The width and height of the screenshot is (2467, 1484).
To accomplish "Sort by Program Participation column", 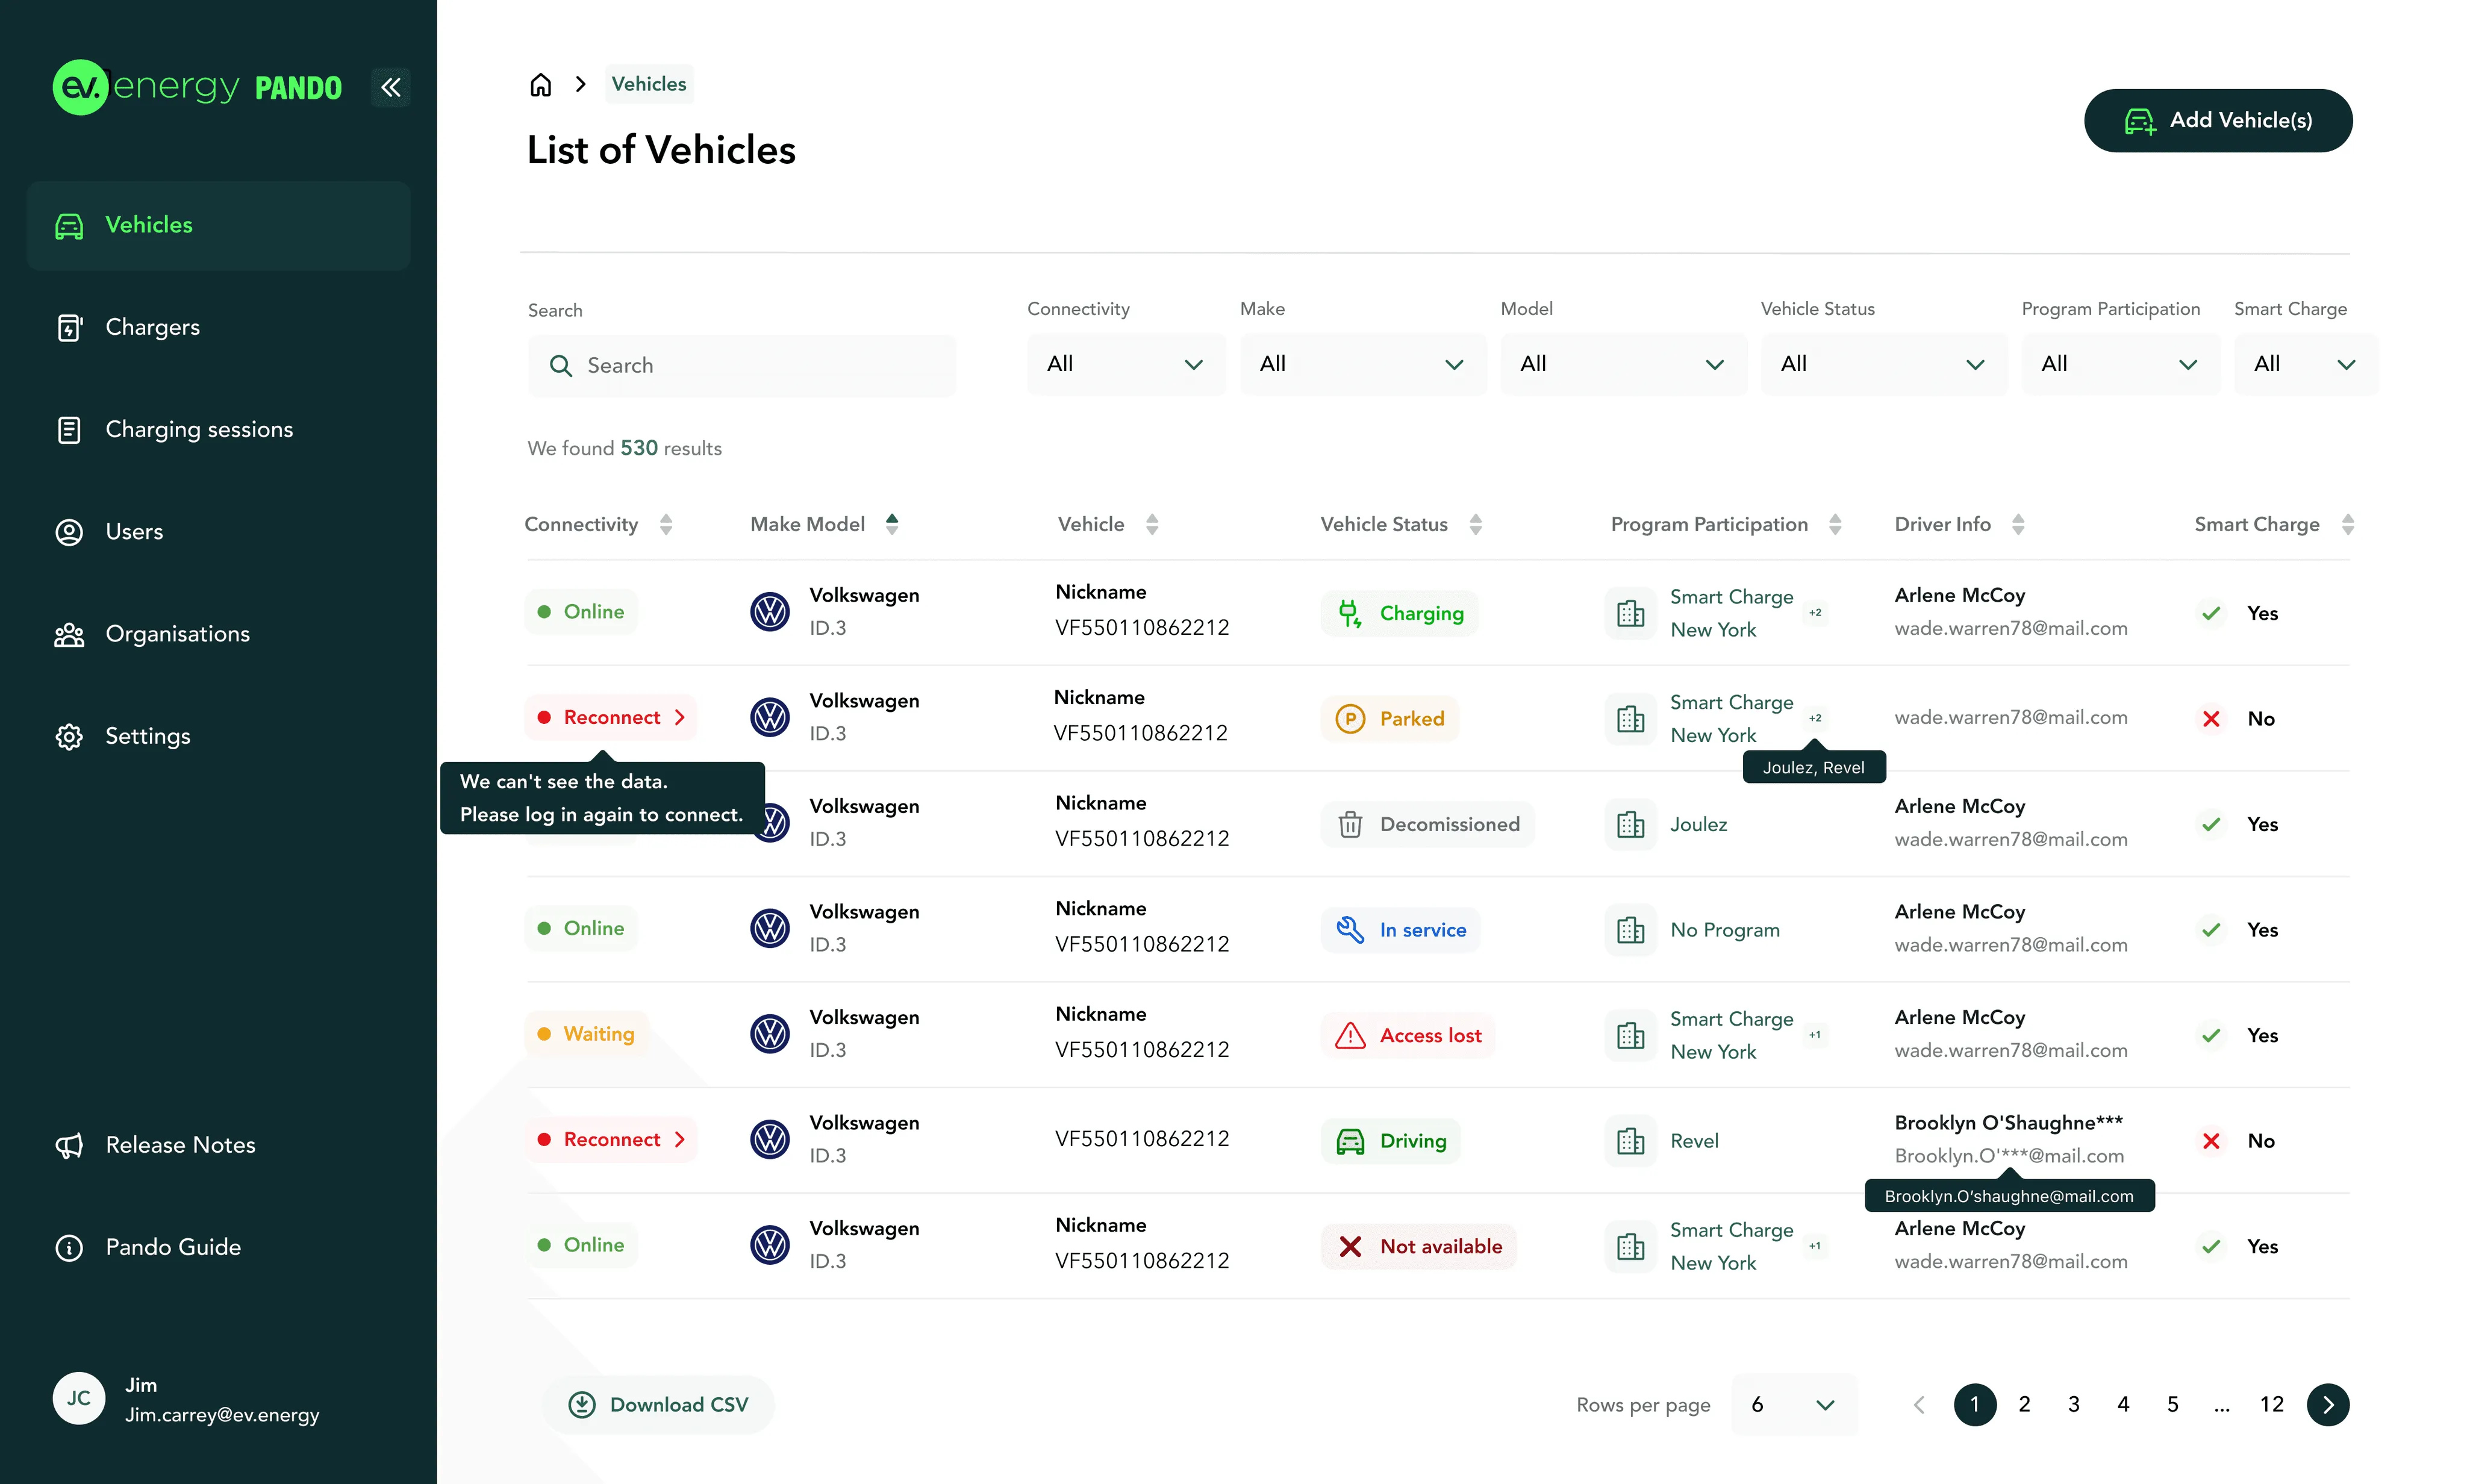I will (x=1835, y=524).
